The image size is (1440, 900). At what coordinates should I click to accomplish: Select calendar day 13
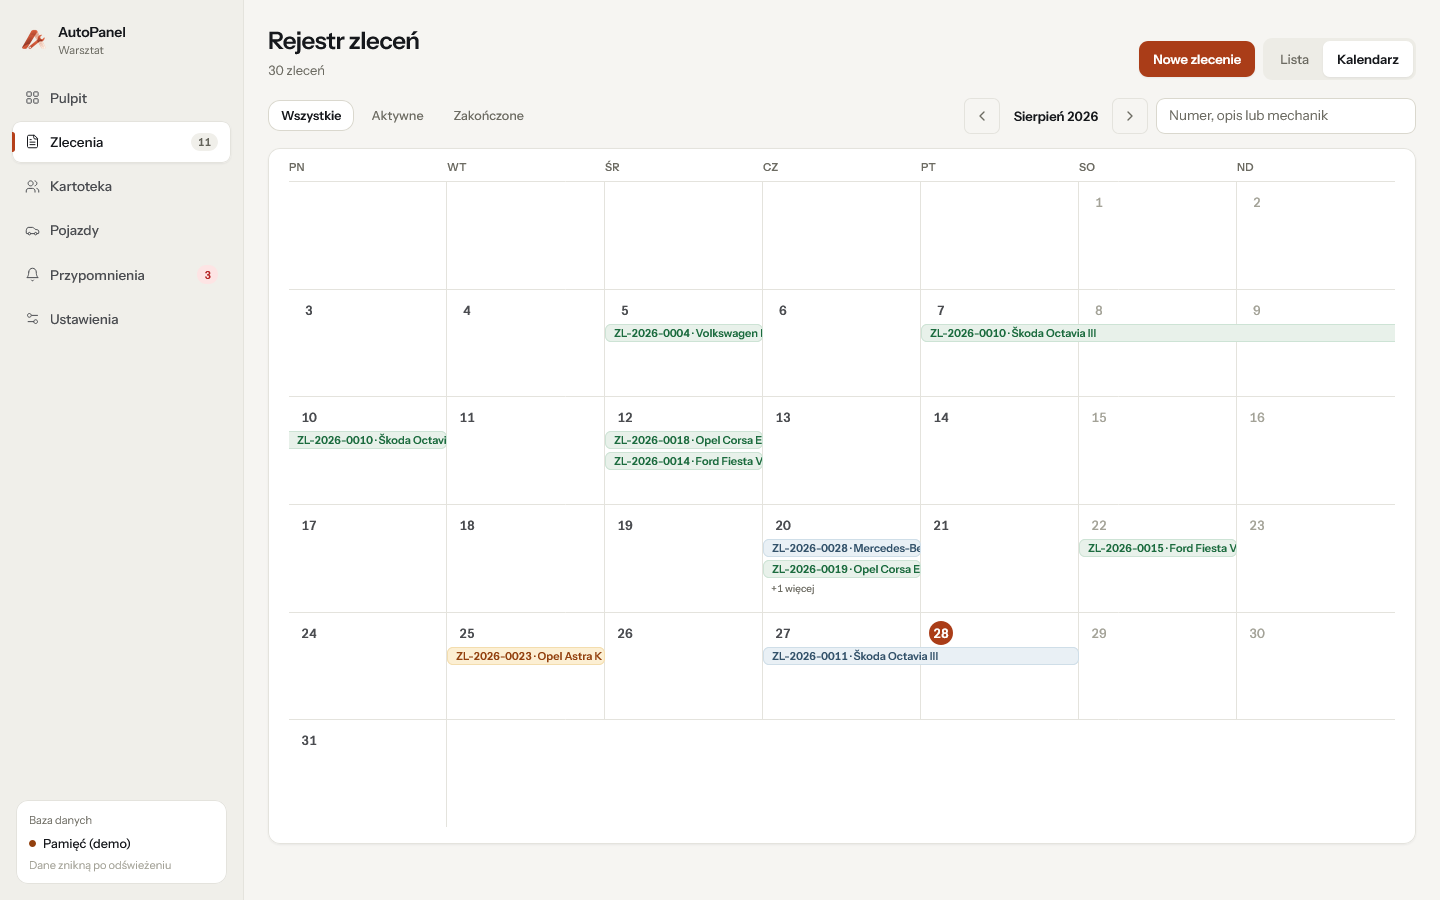click(x=783, y=418)
